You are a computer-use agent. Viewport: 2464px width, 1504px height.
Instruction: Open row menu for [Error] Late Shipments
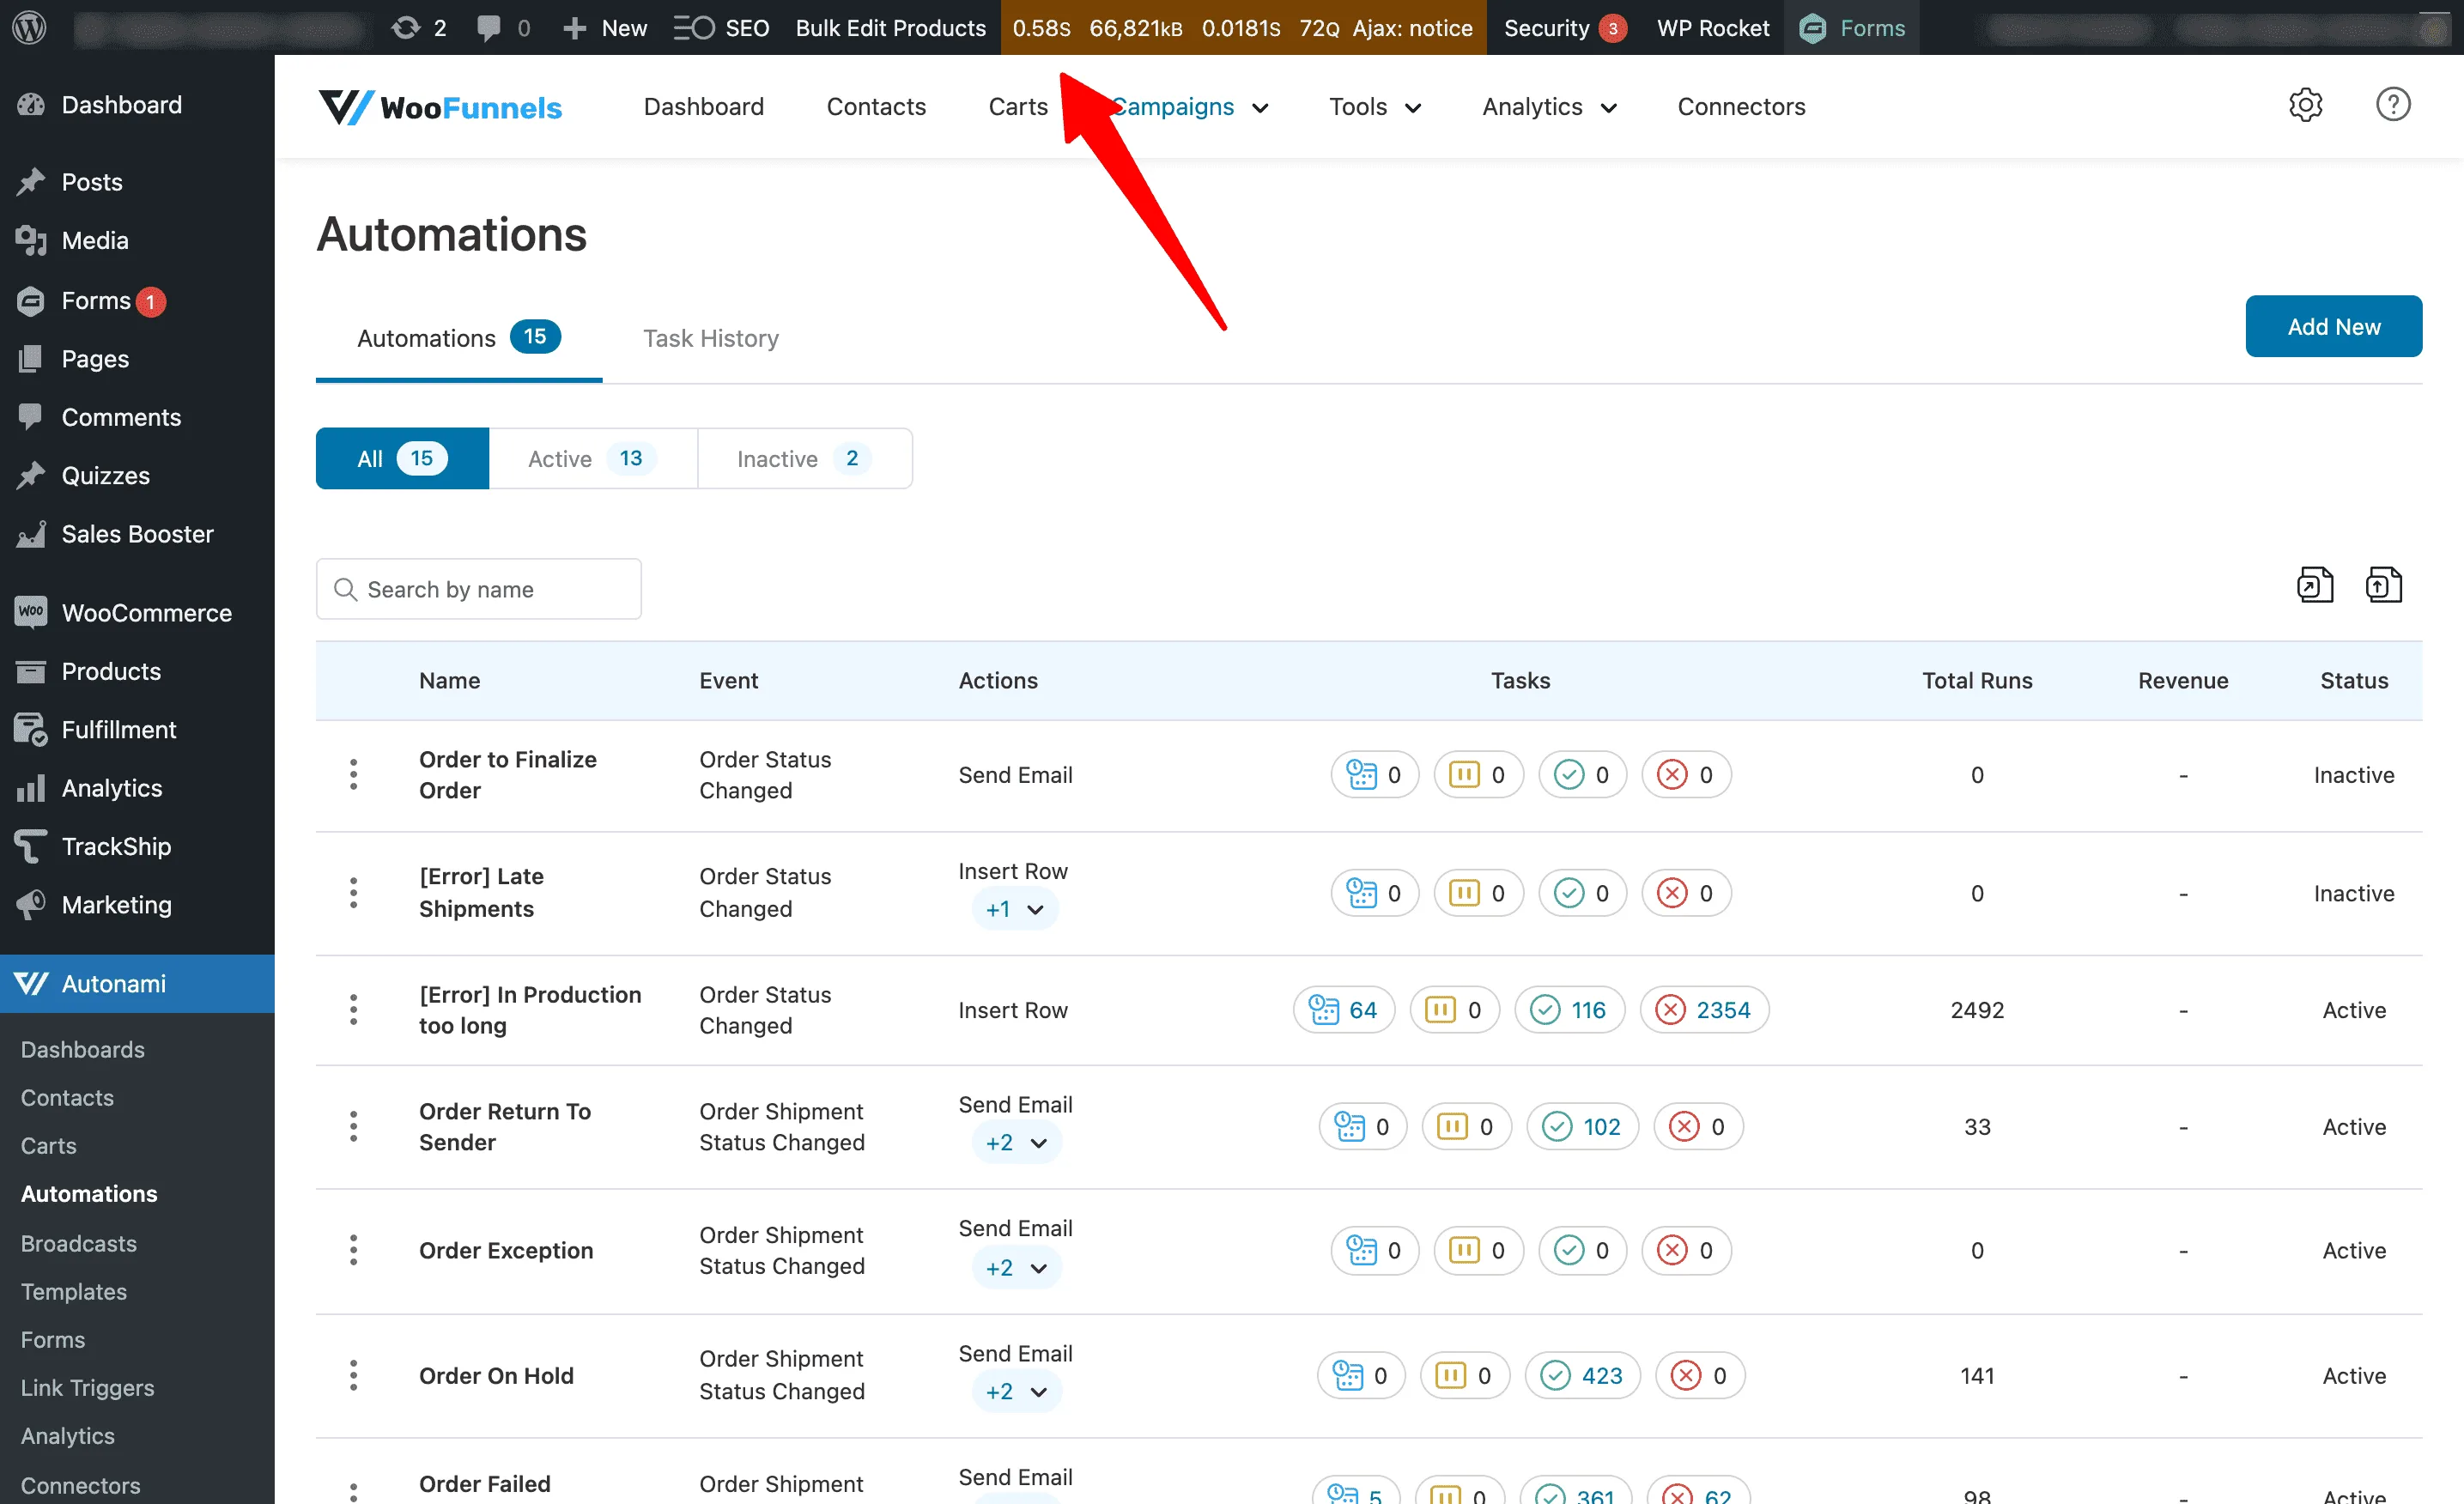pyautogui.click(x=353, y=892)
